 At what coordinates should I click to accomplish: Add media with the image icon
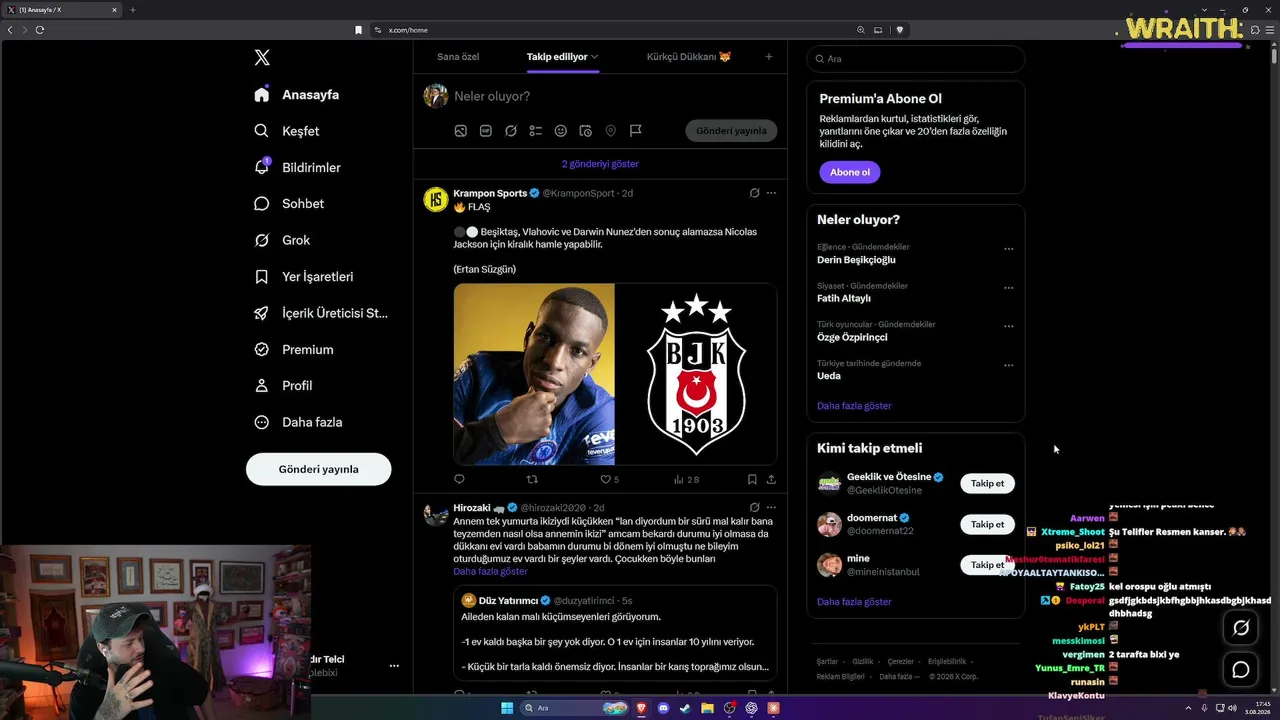[461, 131]
